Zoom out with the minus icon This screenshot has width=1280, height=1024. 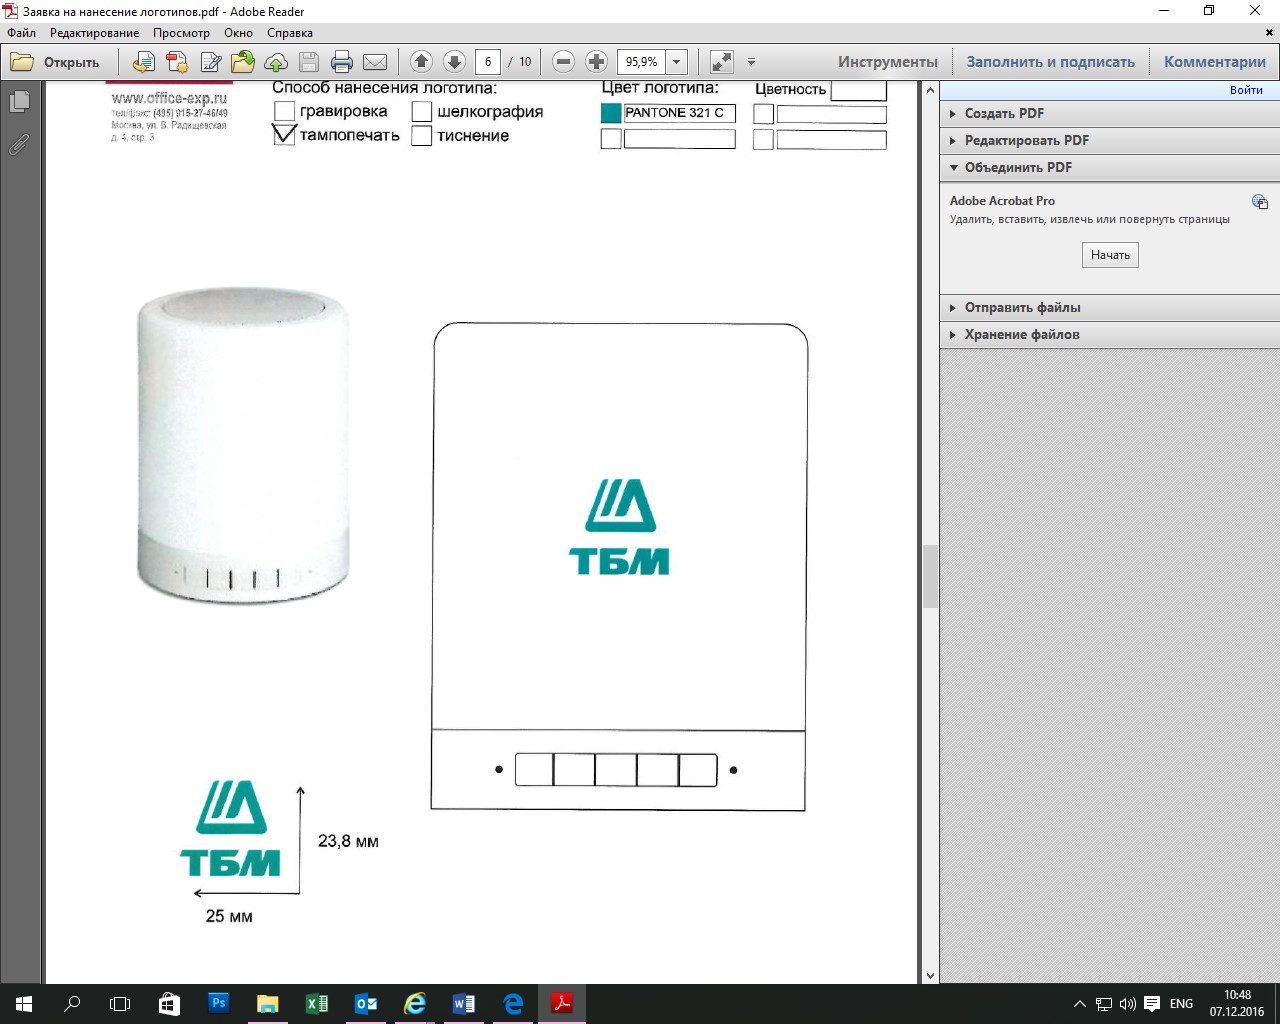pyautogui.click(x=563, y=62)
